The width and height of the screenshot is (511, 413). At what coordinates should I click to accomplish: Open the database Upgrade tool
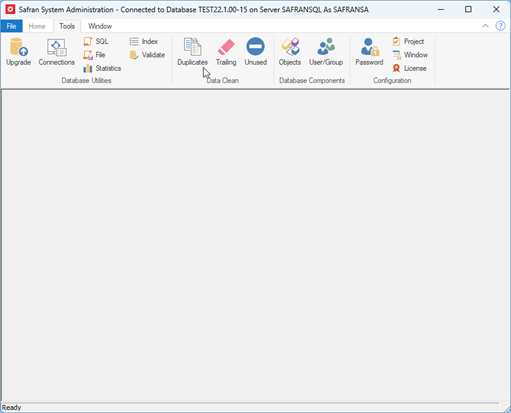coord(18,52)
